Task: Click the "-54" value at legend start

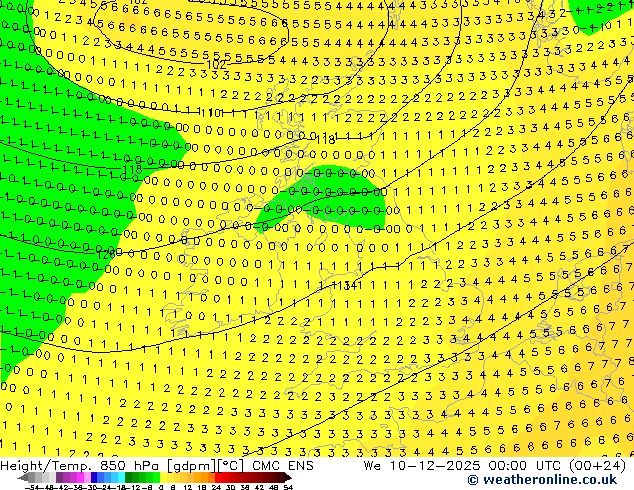Action: pos(33,487)
